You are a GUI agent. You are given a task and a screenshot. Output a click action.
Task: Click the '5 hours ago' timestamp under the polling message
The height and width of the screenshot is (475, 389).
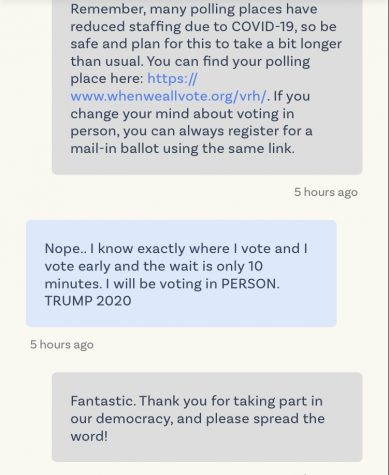coord(326,192)
